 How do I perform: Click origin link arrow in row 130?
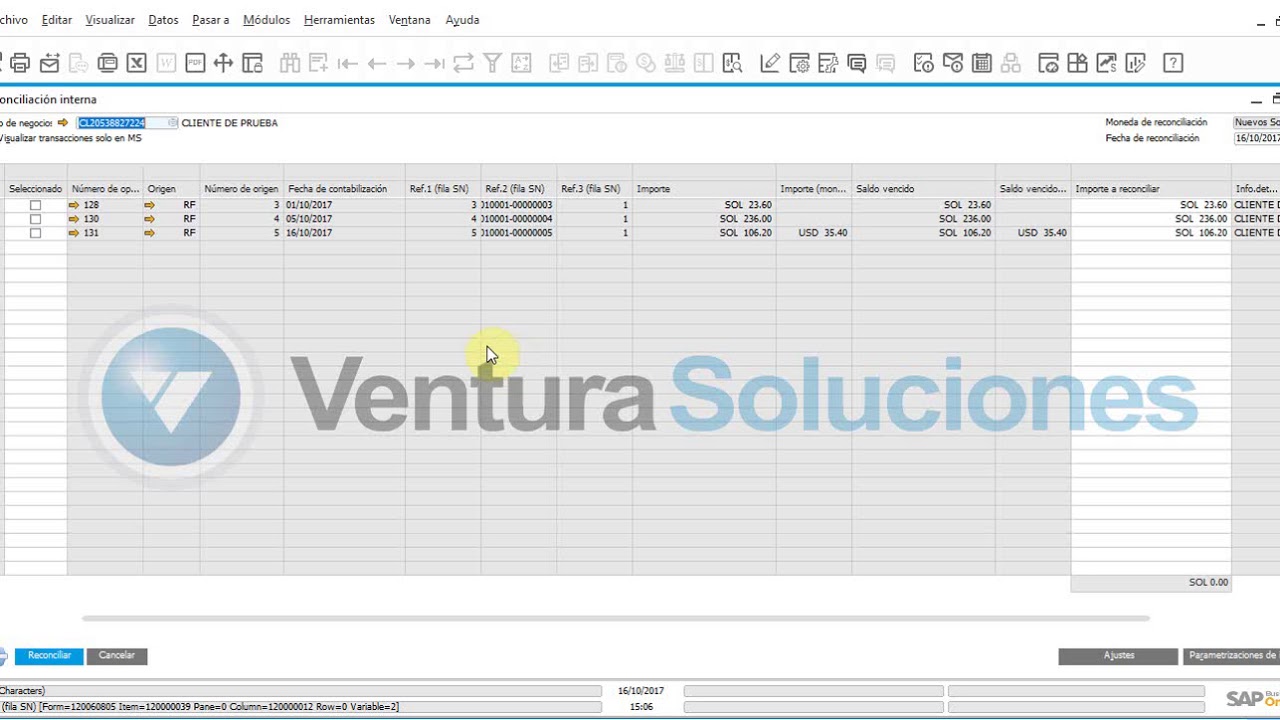tap(150, 219)
